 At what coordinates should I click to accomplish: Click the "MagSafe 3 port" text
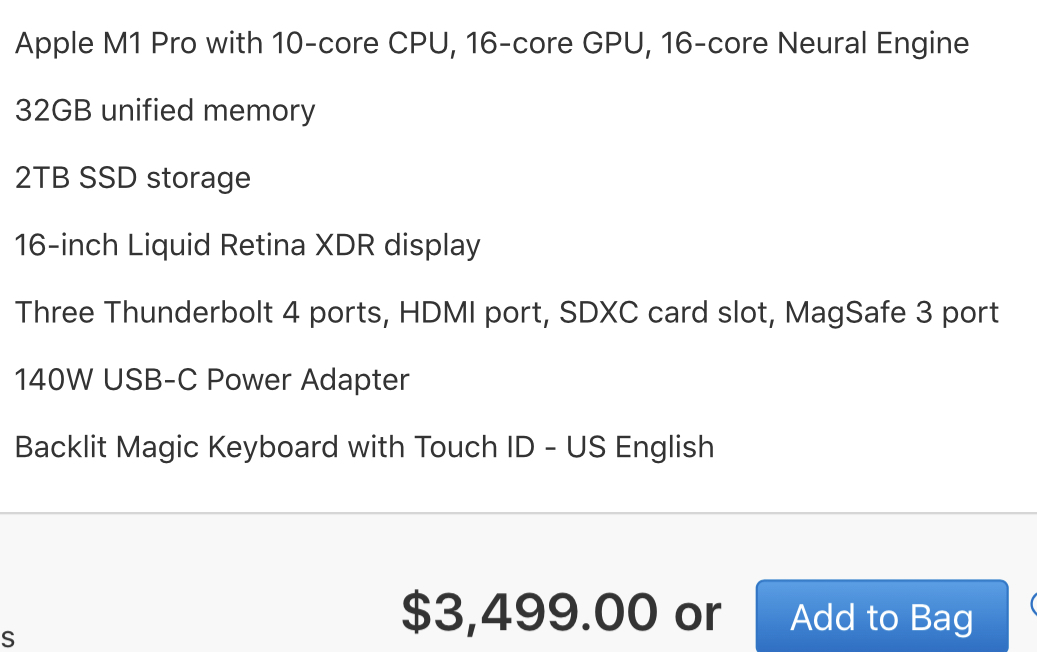tap(891, 312)
